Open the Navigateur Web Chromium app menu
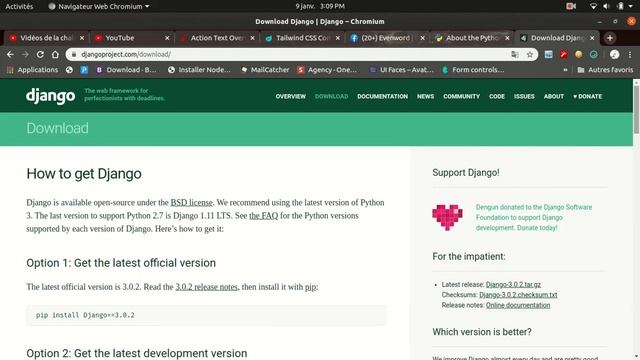 (x=99, y=6)
